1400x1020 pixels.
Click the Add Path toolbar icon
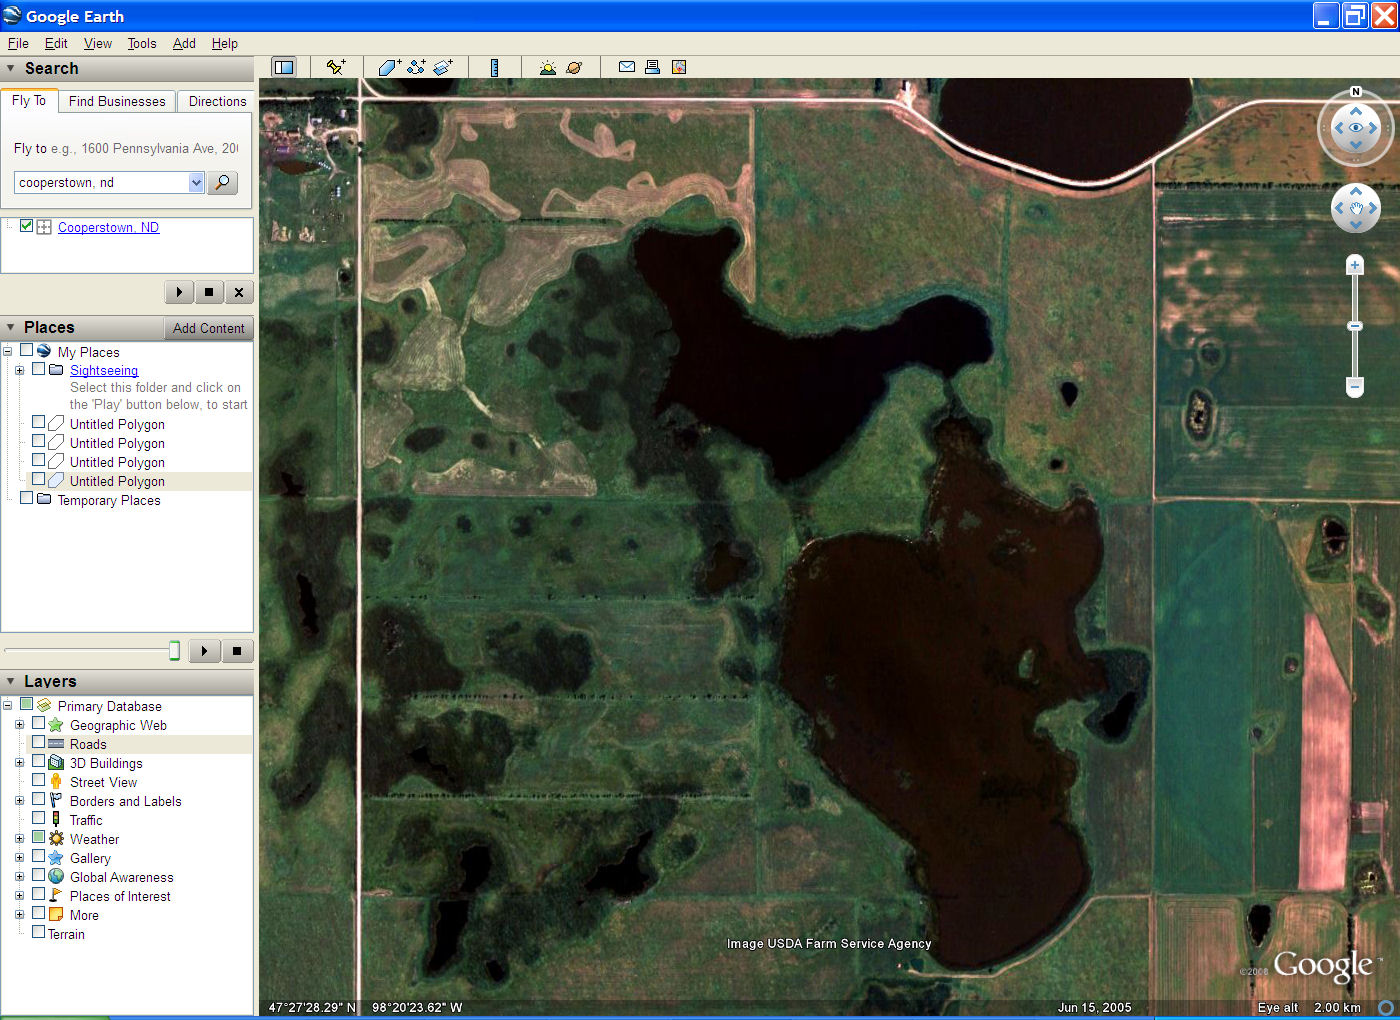click(x=416, y=67)
